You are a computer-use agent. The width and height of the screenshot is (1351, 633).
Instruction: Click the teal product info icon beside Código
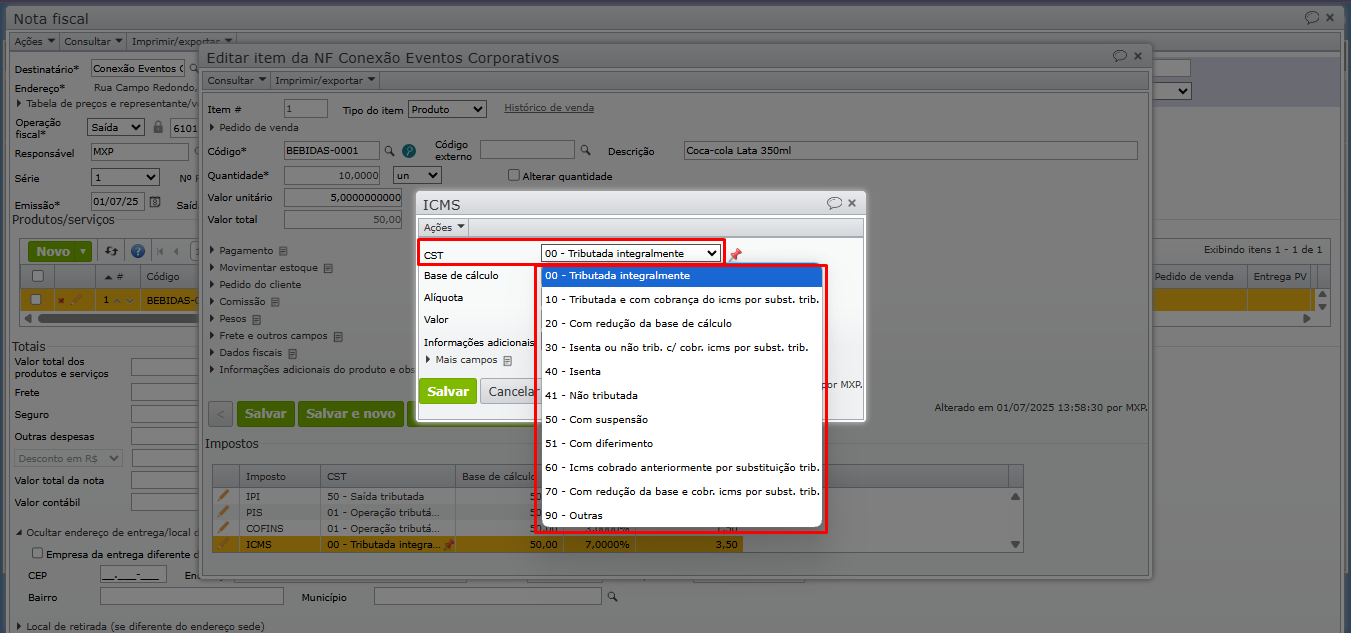(x=409, y=151)
